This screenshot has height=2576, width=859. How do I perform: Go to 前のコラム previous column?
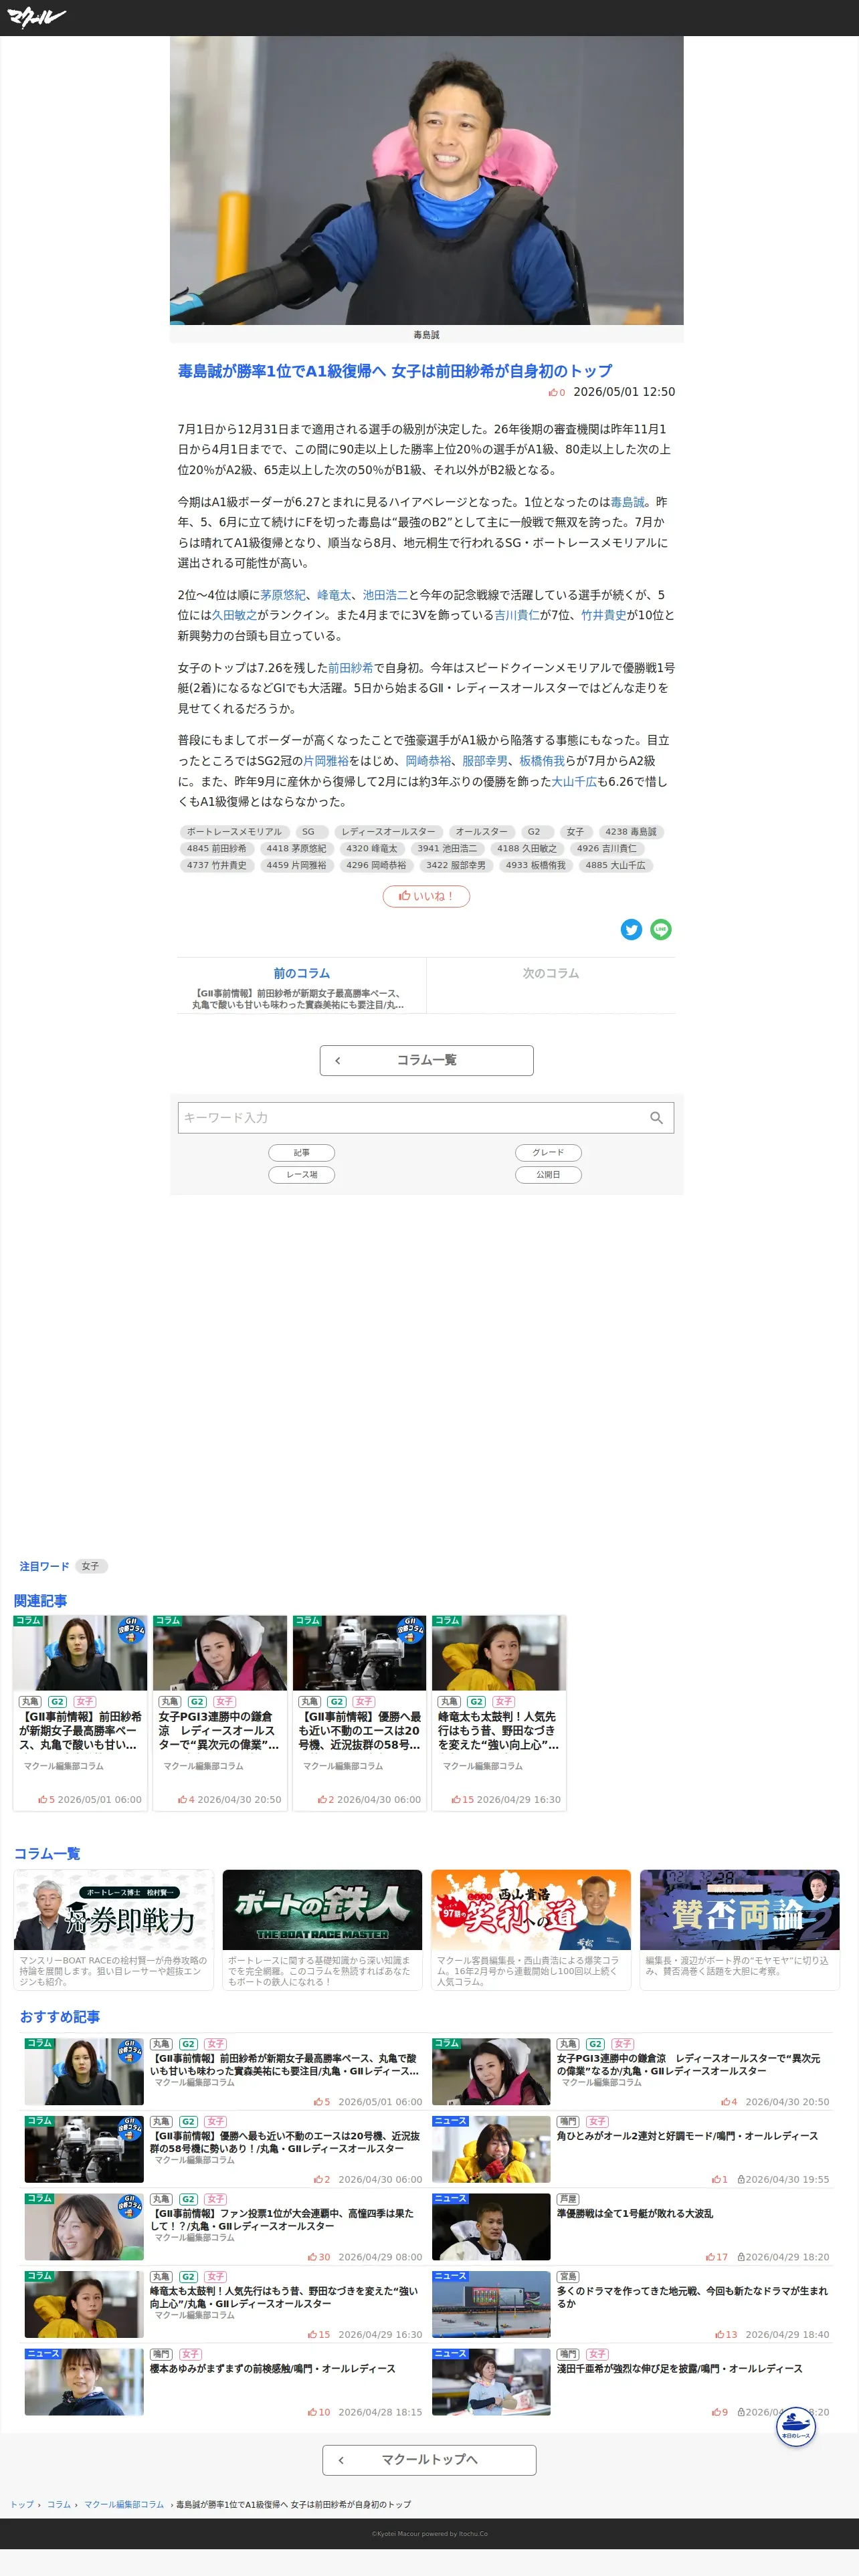302,986
